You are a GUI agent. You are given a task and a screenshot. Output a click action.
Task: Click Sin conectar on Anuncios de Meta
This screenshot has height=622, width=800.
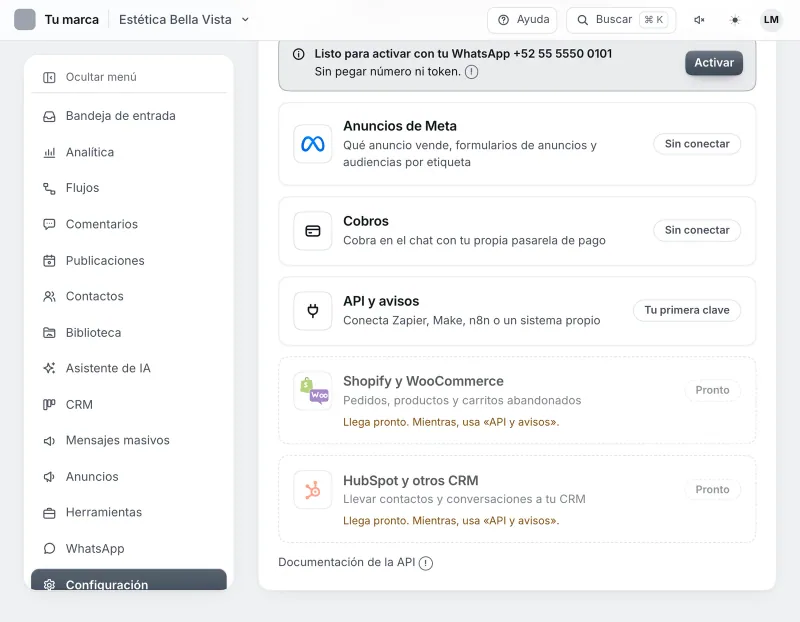click(x=697, y=144)
